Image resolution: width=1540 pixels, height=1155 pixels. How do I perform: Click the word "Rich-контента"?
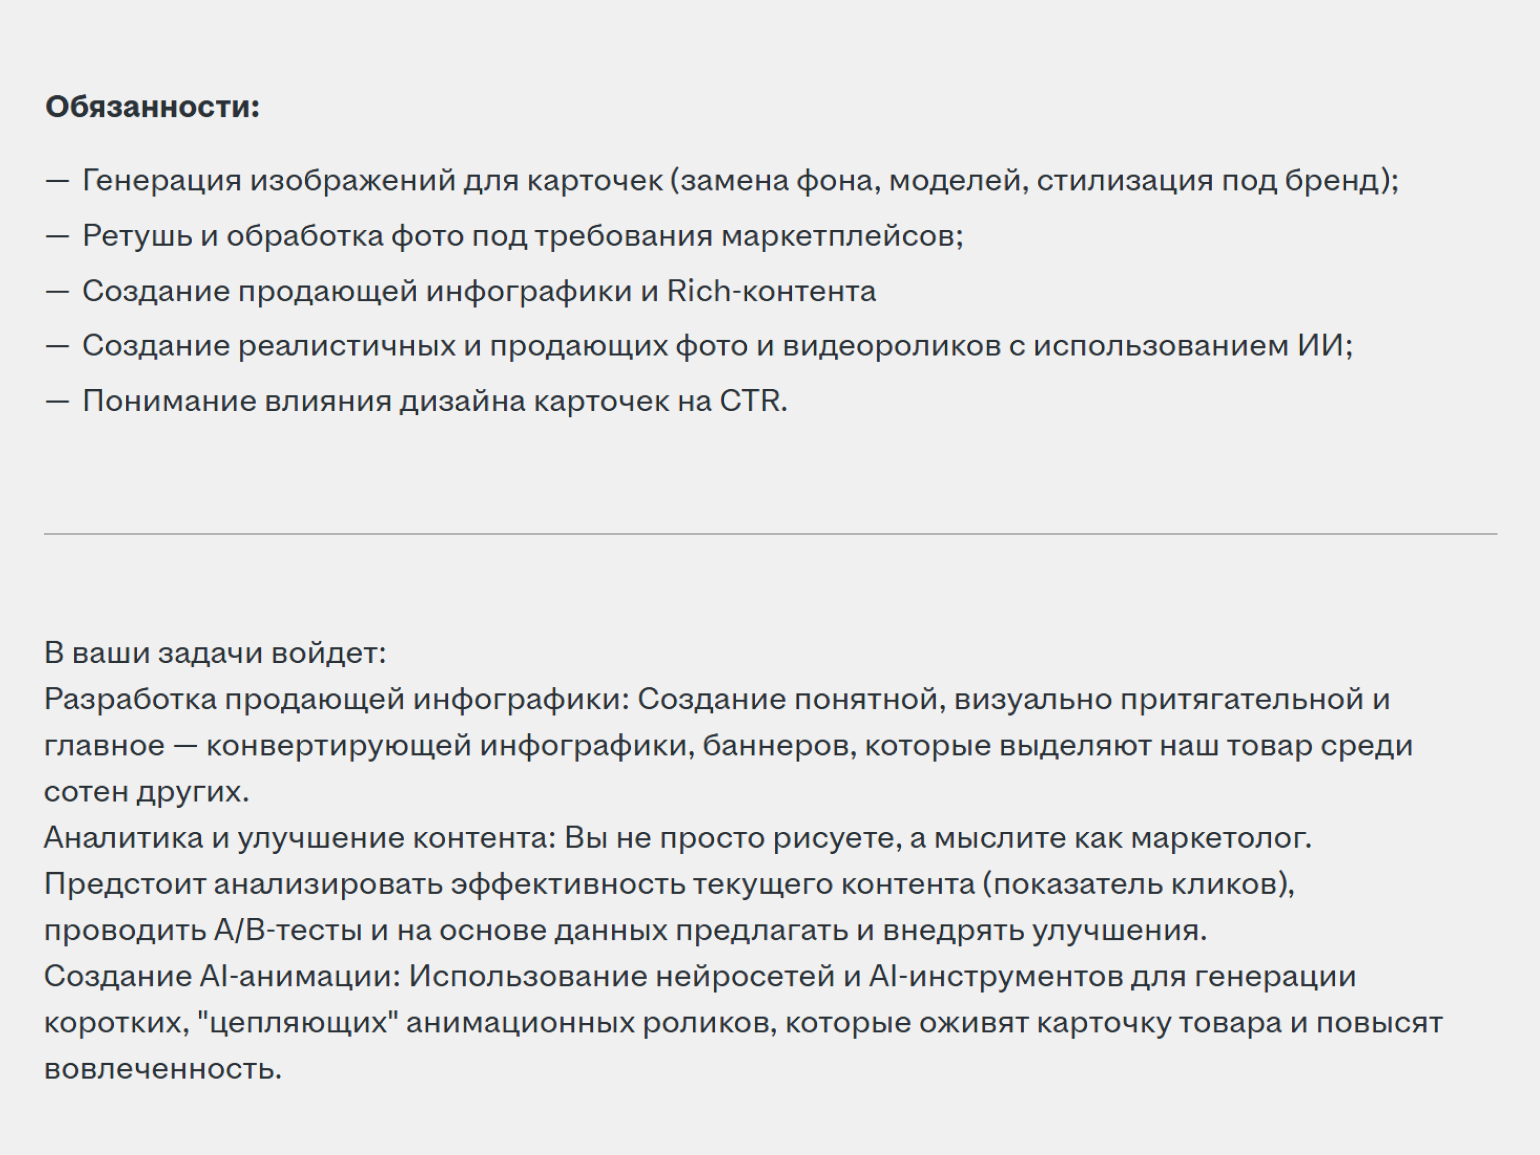tap(771, 291)
